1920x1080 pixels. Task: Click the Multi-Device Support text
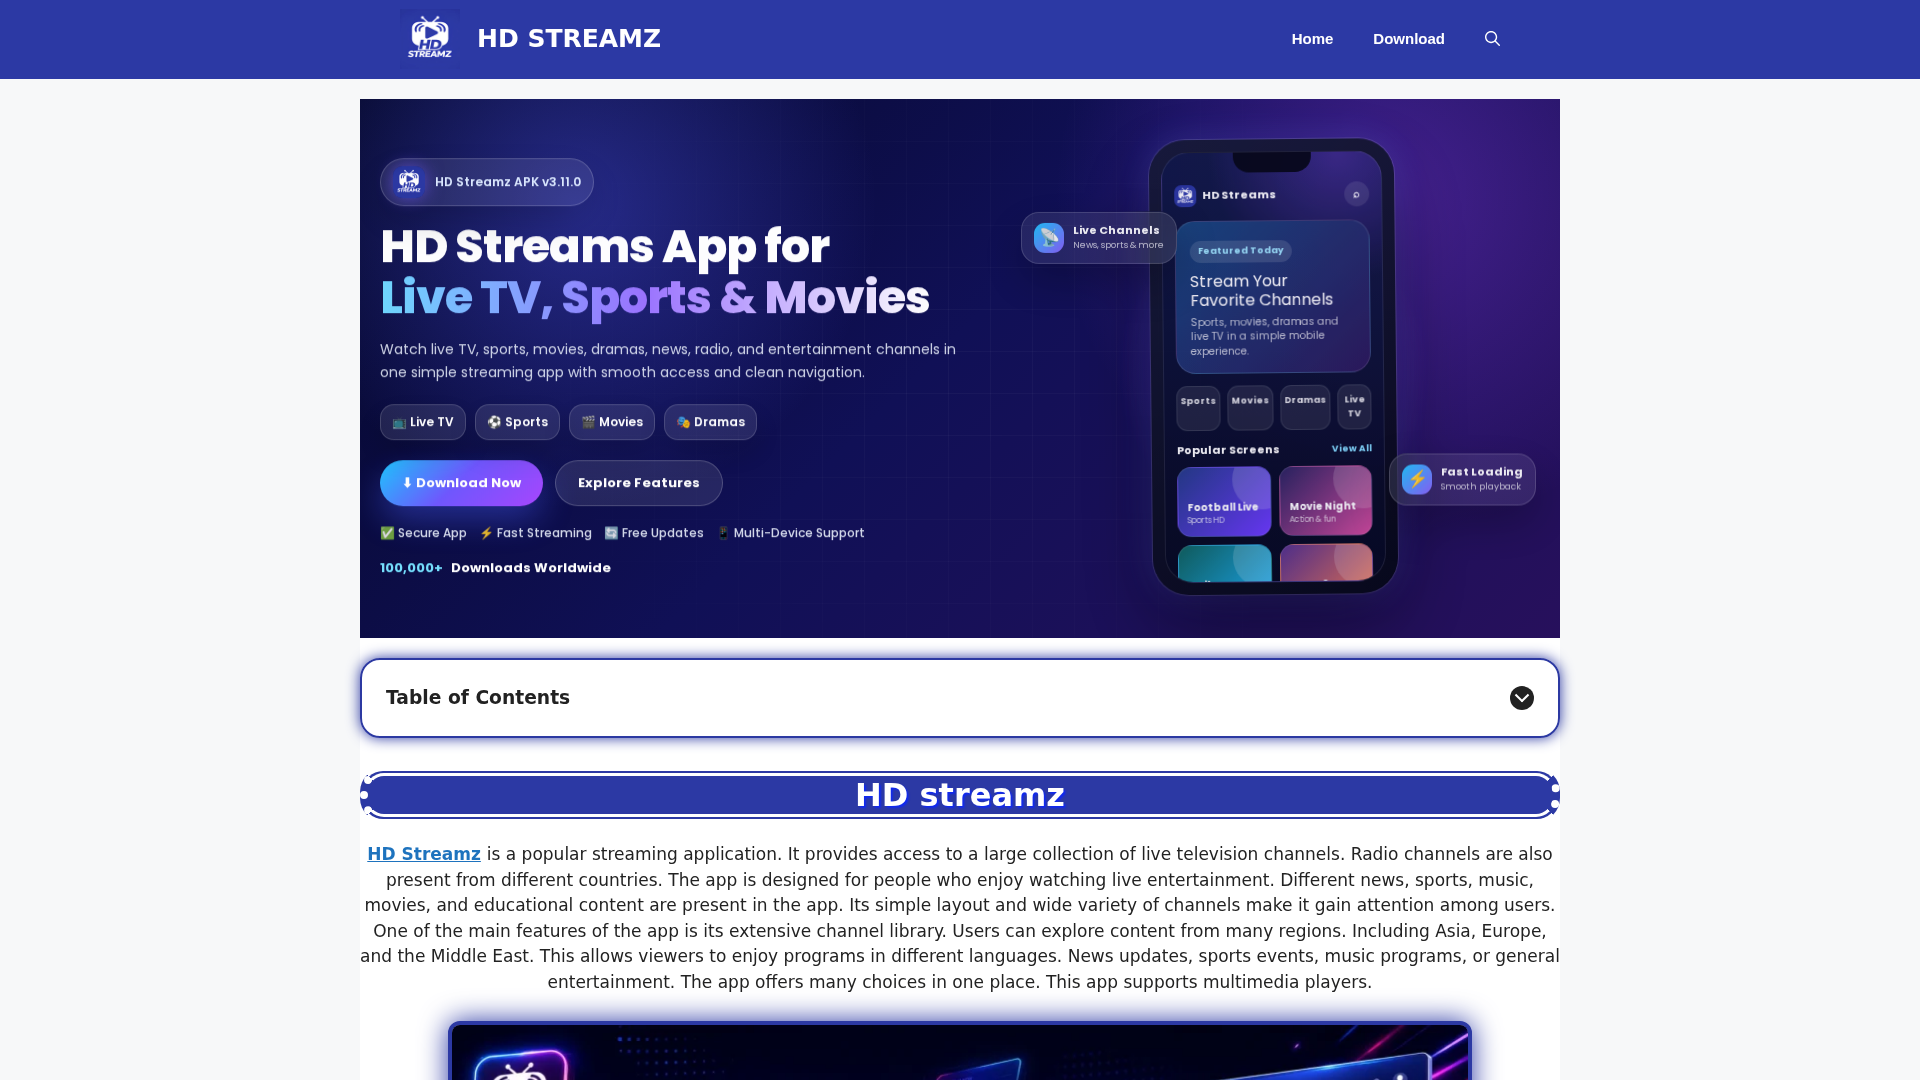pyautogui.click(x=790, y=533)
